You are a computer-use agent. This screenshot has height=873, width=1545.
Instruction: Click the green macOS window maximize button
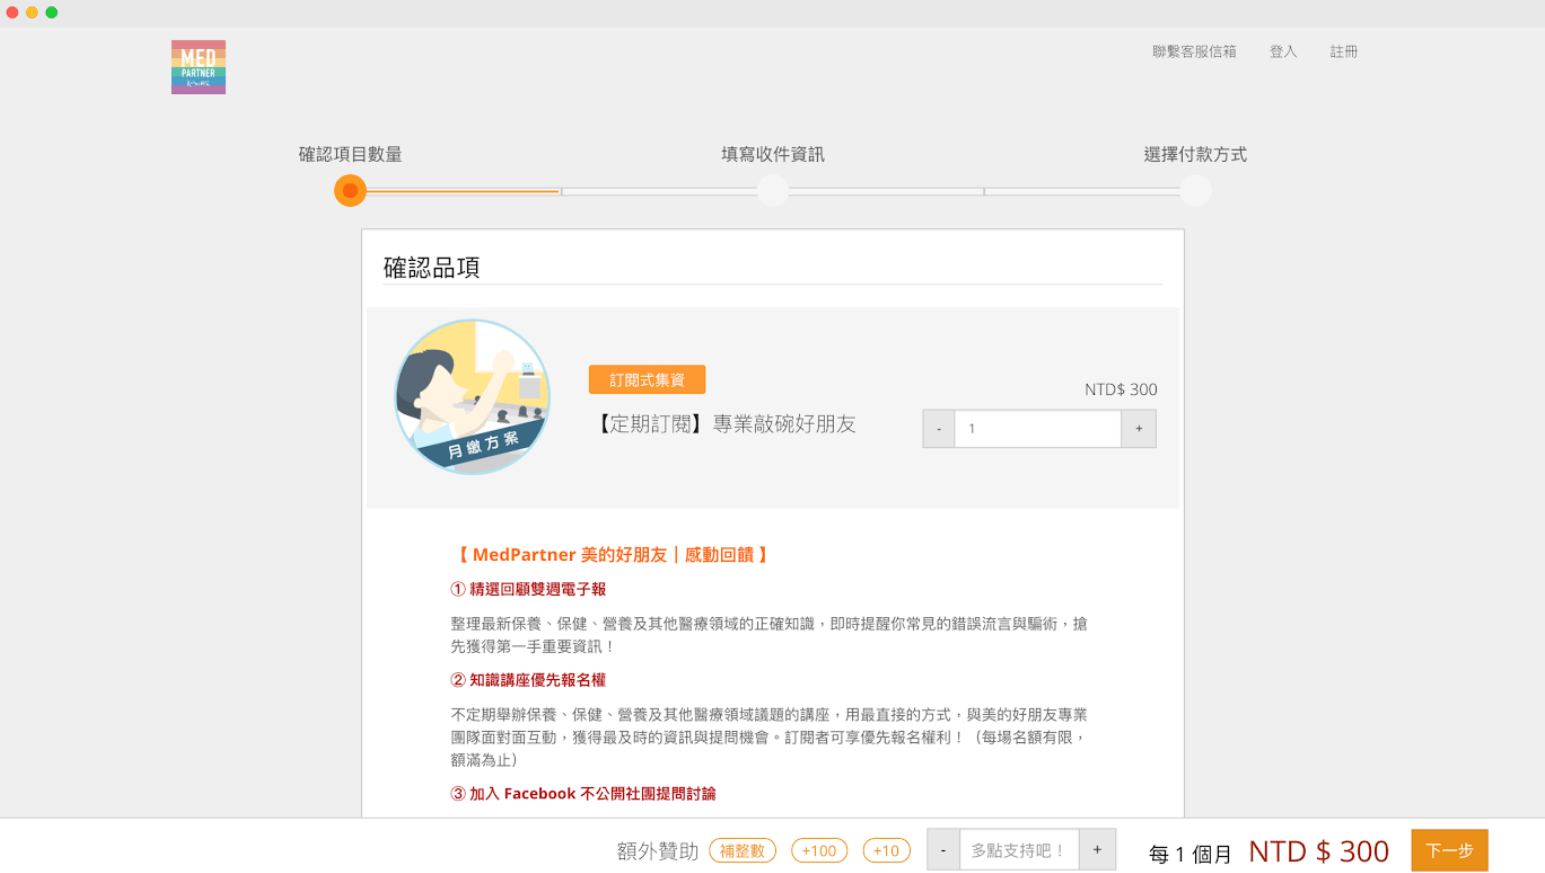pyautogui.click(x=52, y=12)
